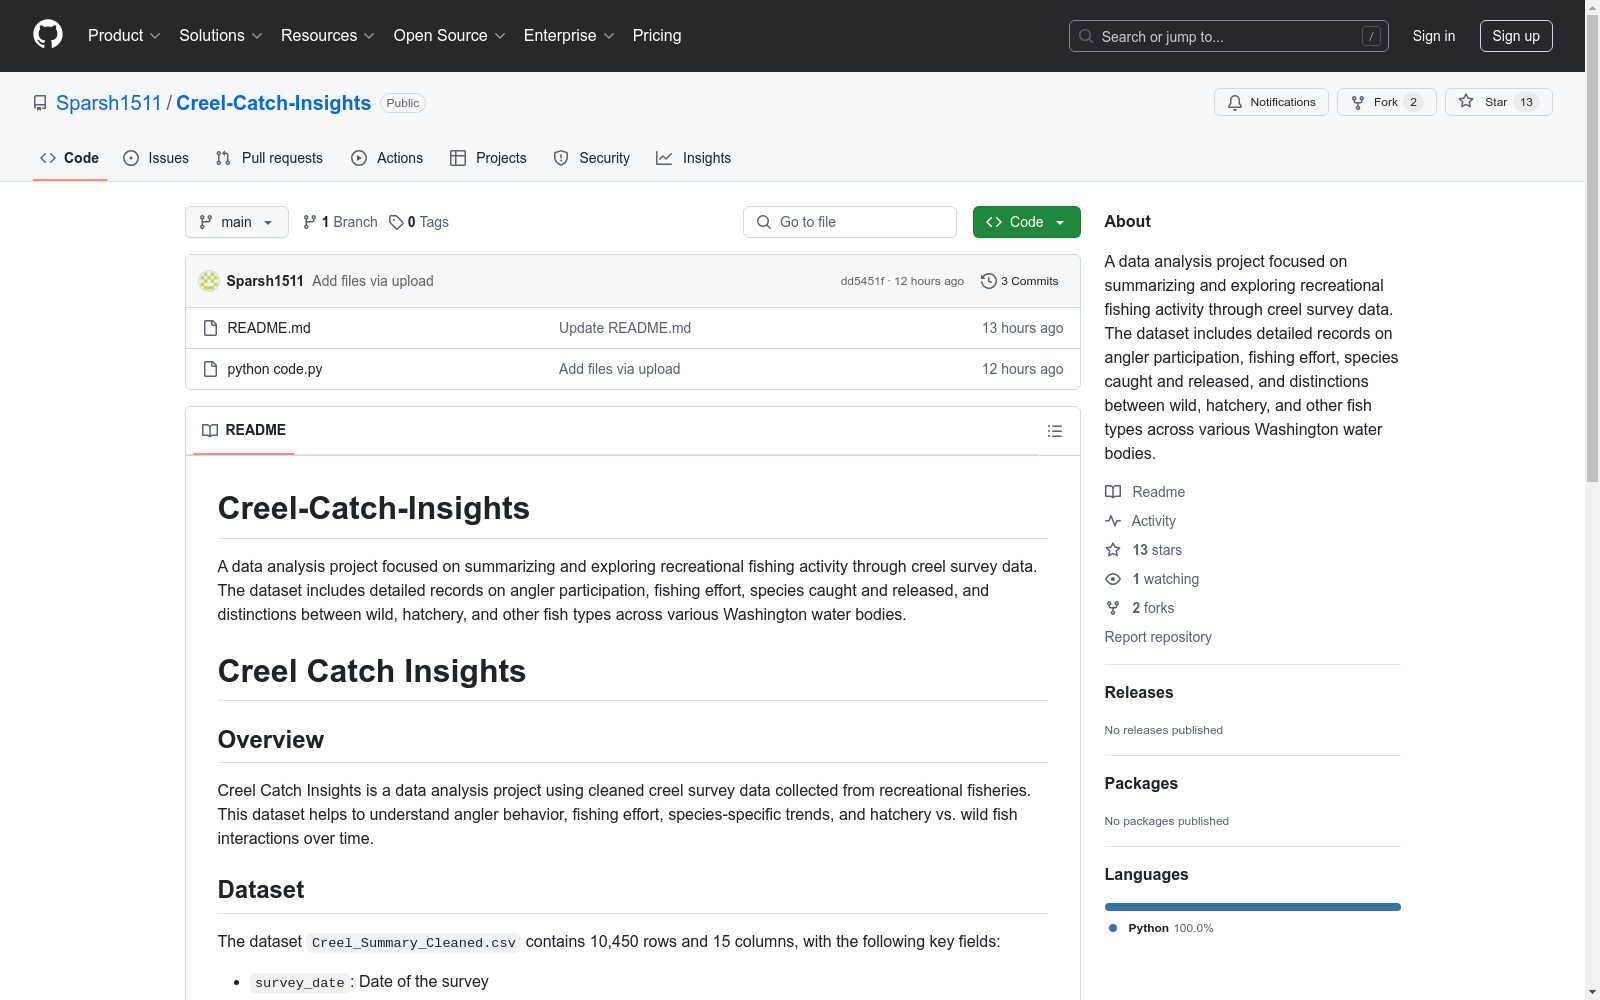Open the Issues tab
The image size is (1600, 1000).
156,158
